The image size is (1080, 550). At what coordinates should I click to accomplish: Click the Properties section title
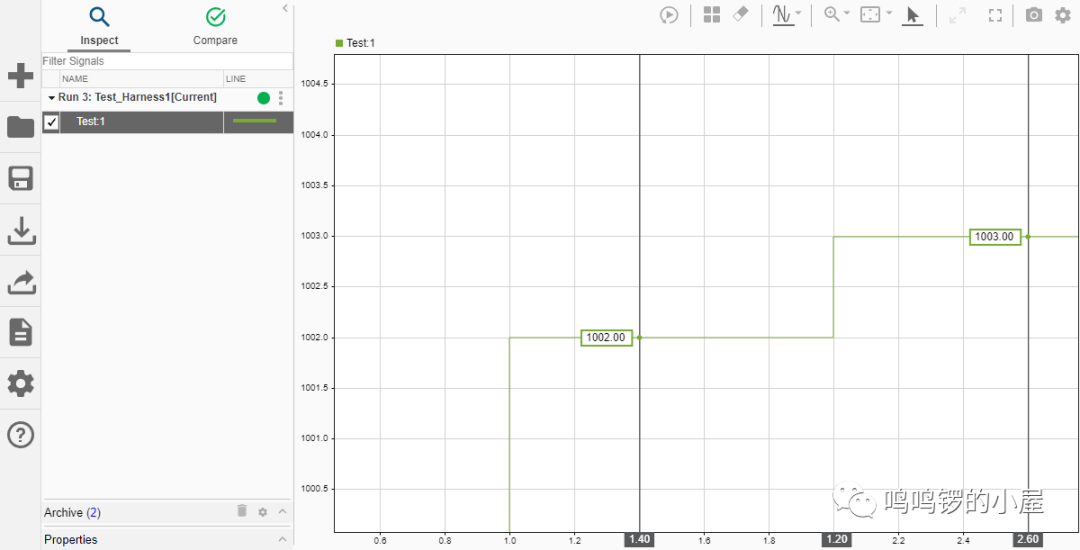(70, 540)
